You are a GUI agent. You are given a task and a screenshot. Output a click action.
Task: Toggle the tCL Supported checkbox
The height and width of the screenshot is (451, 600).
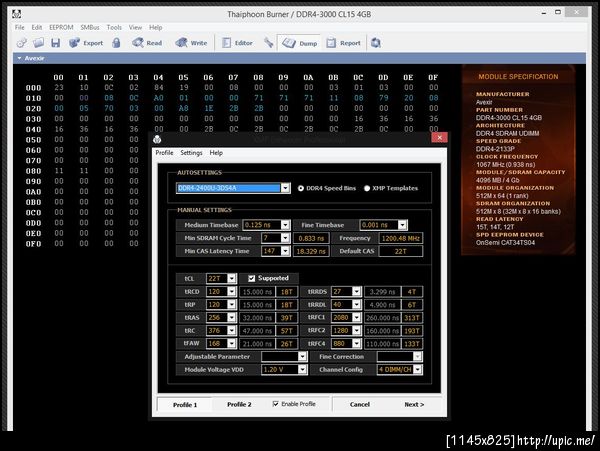(x=251, y=278)
